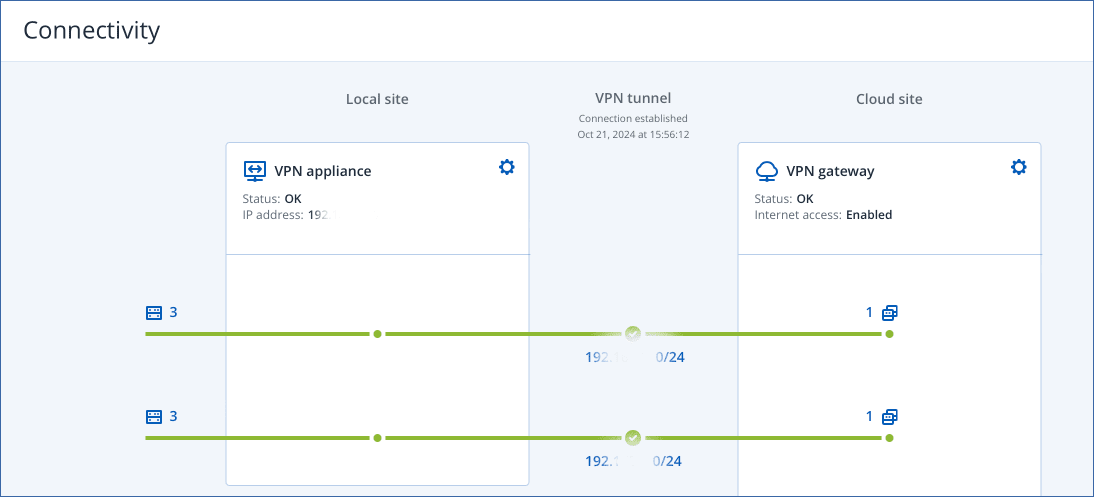This screenshot has height=497, width=1094.
Task: Click cloud server count 1 on second network
Action: pos(870,416)
